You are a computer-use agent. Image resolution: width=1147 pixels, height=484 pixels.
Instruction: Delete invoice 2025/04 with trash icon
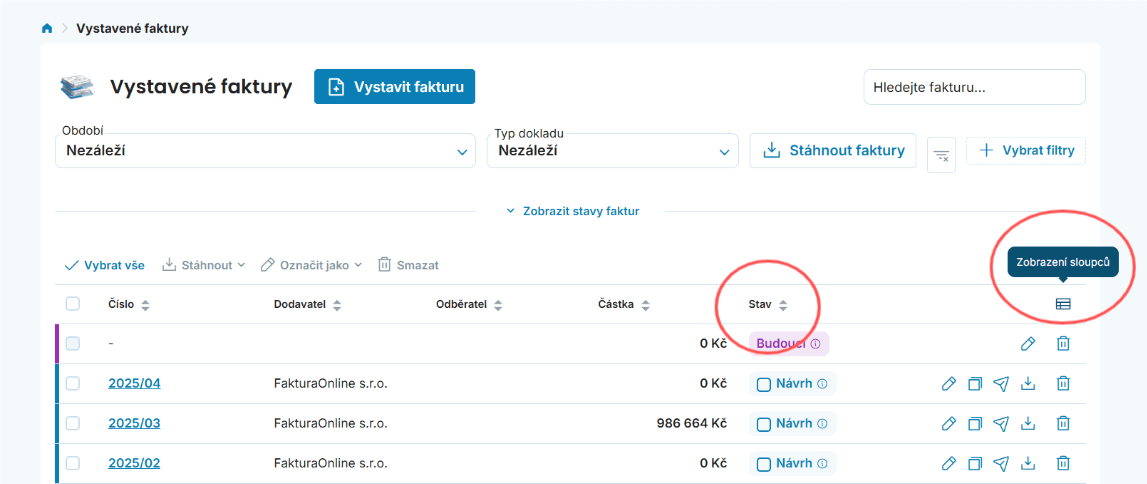click(x=1064, y=383)
